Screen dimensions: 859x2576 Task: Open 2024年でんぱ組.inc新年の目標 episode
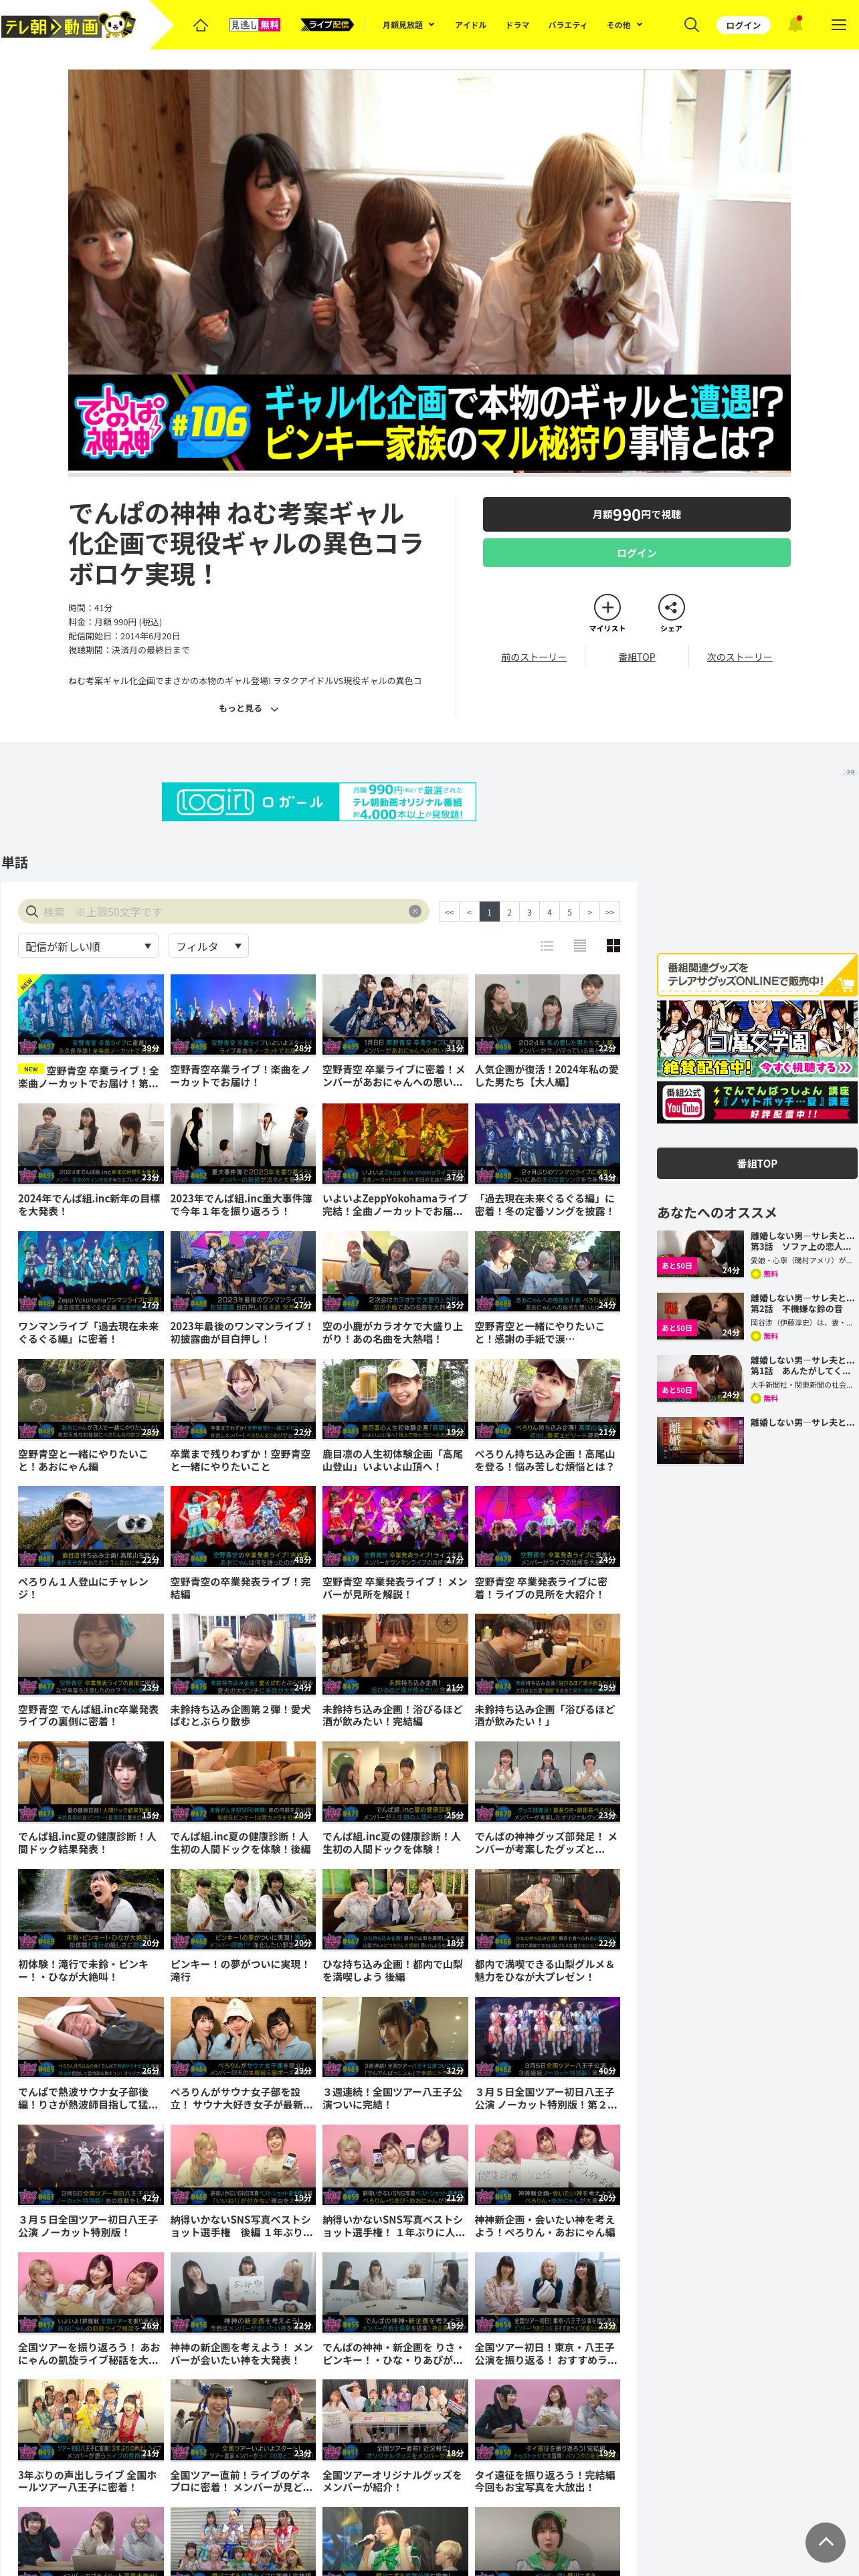coord(90,1161)
